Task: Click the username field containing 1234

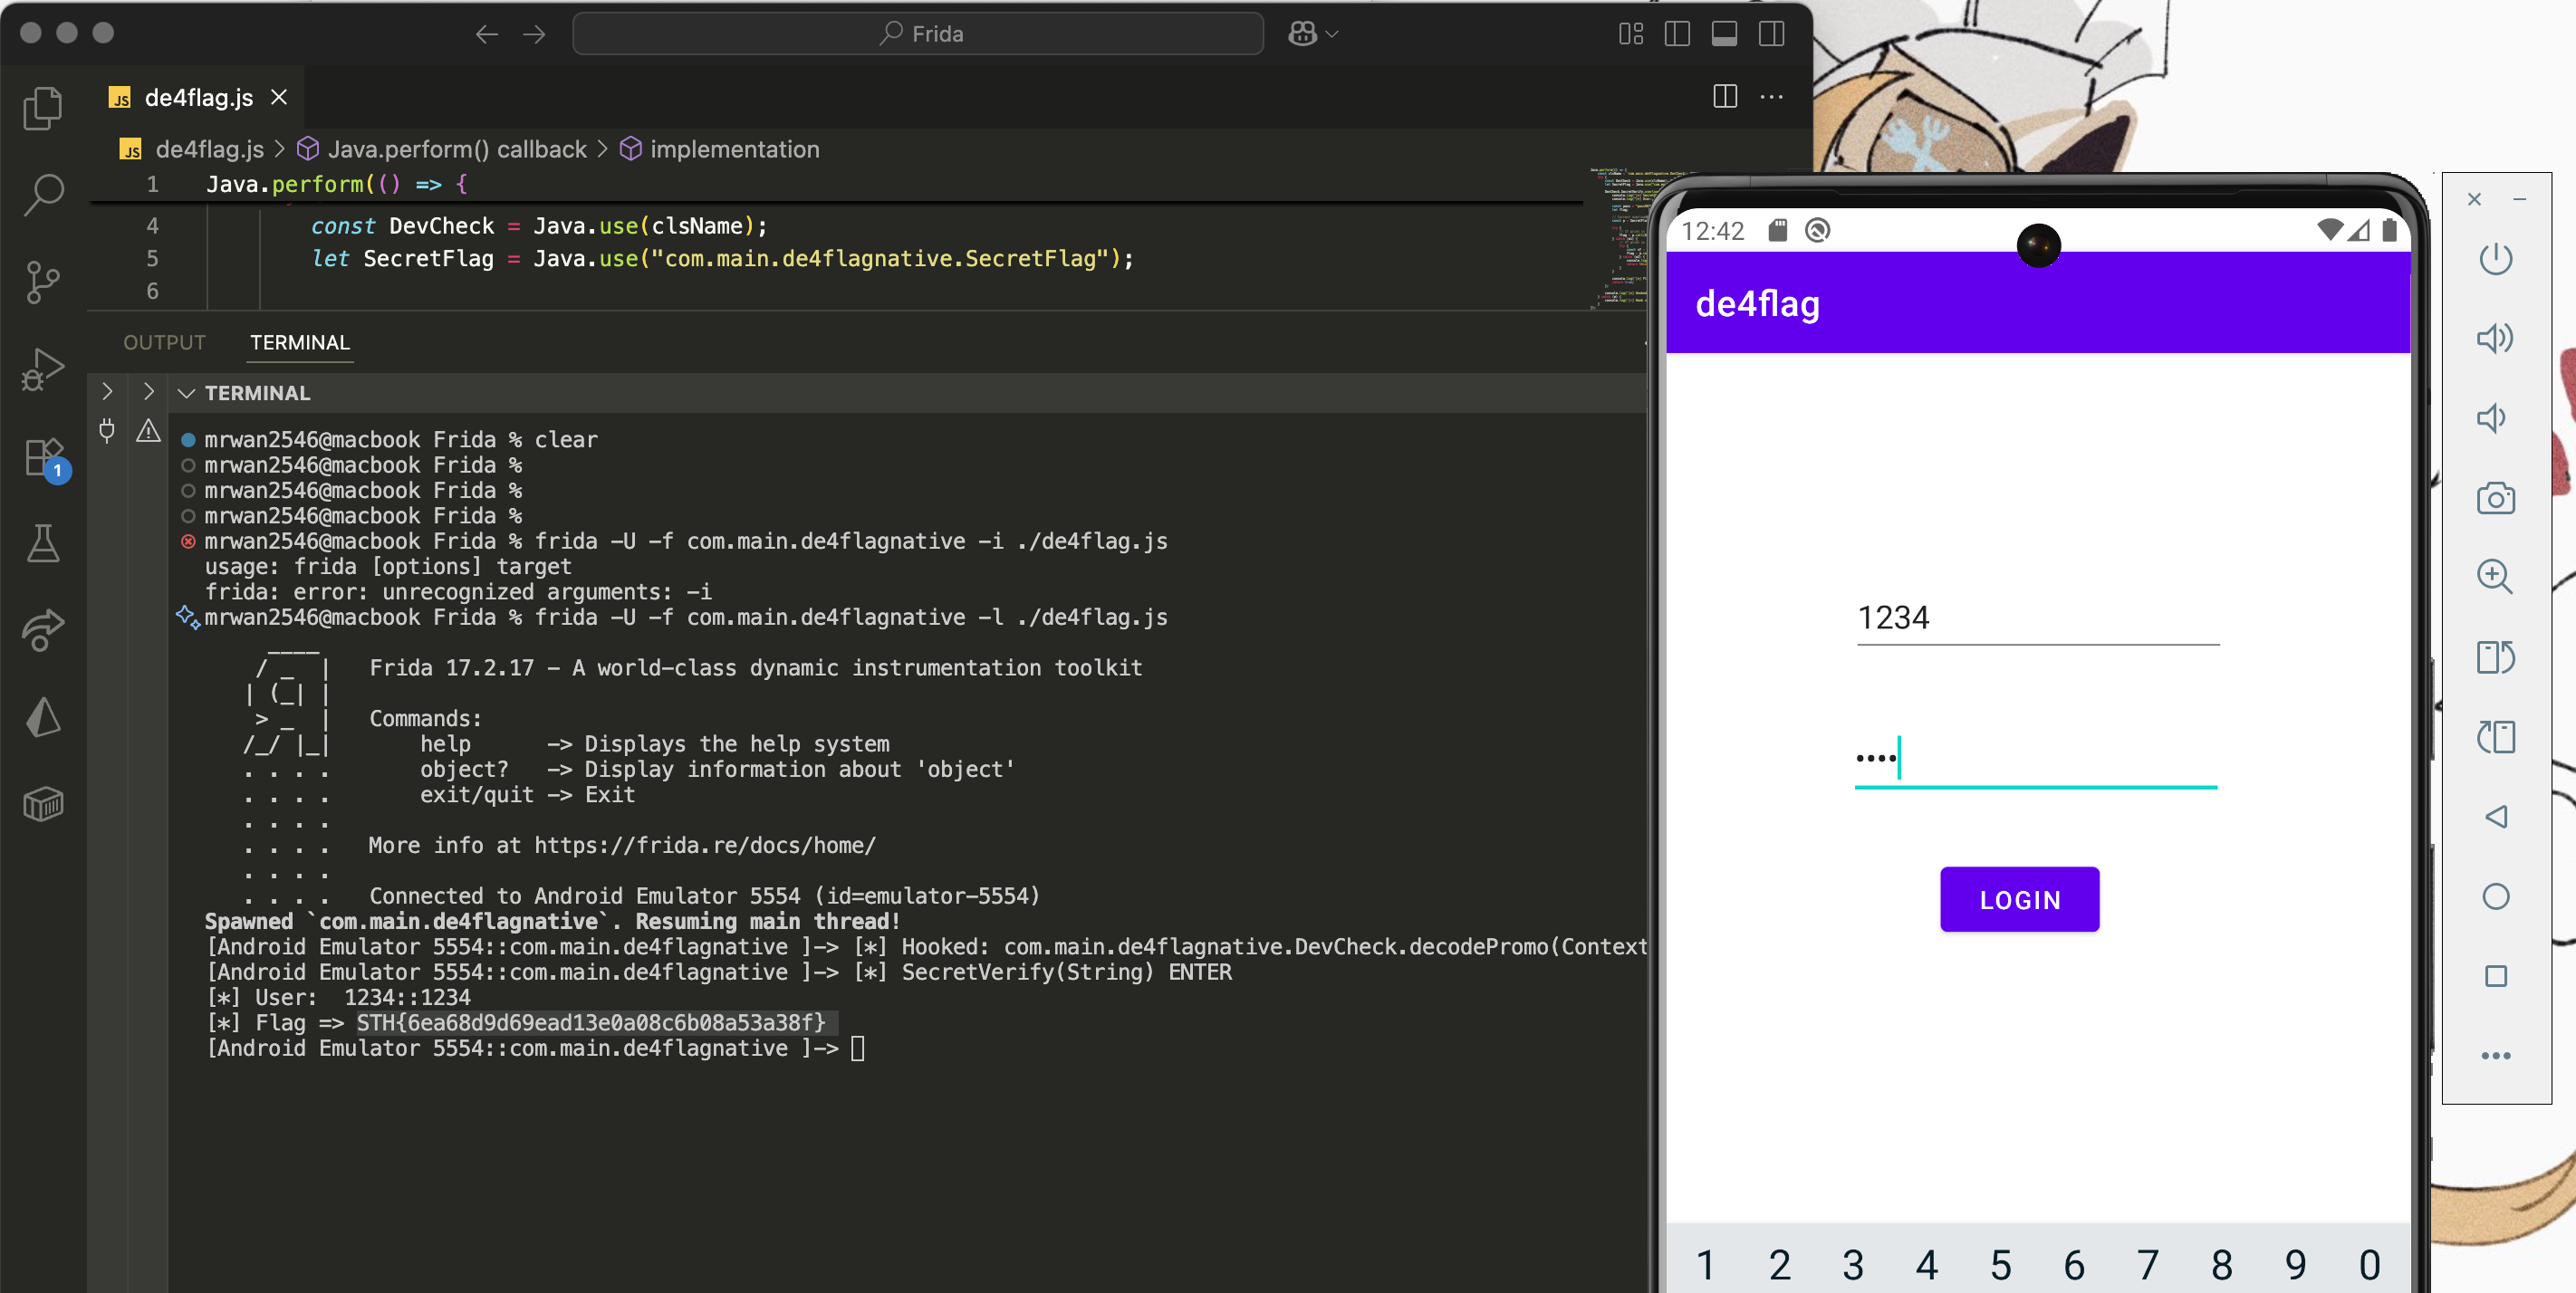Action: coord(2036,618)
